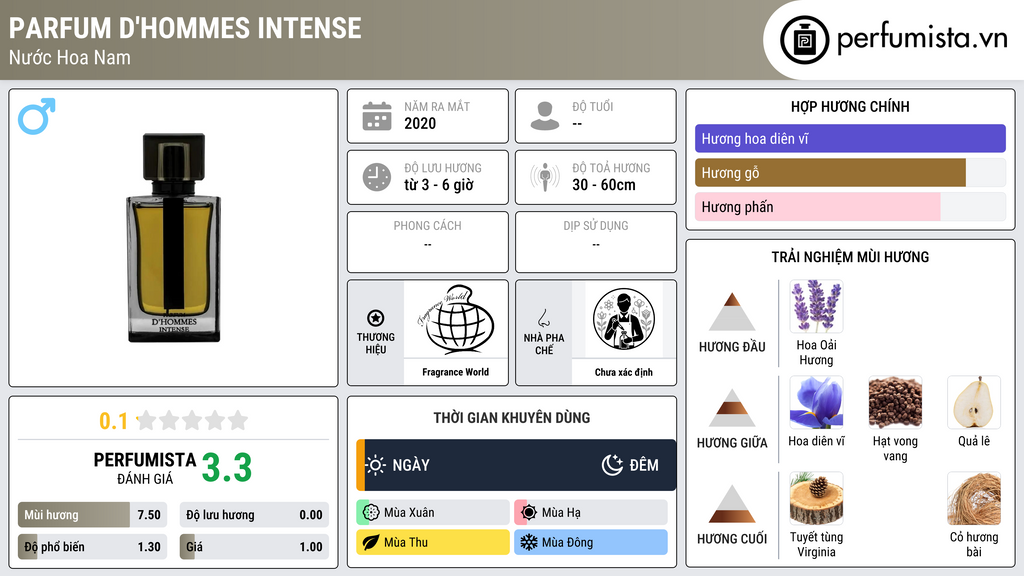Click the calendar icon beside Năm ra mắt

377,116
